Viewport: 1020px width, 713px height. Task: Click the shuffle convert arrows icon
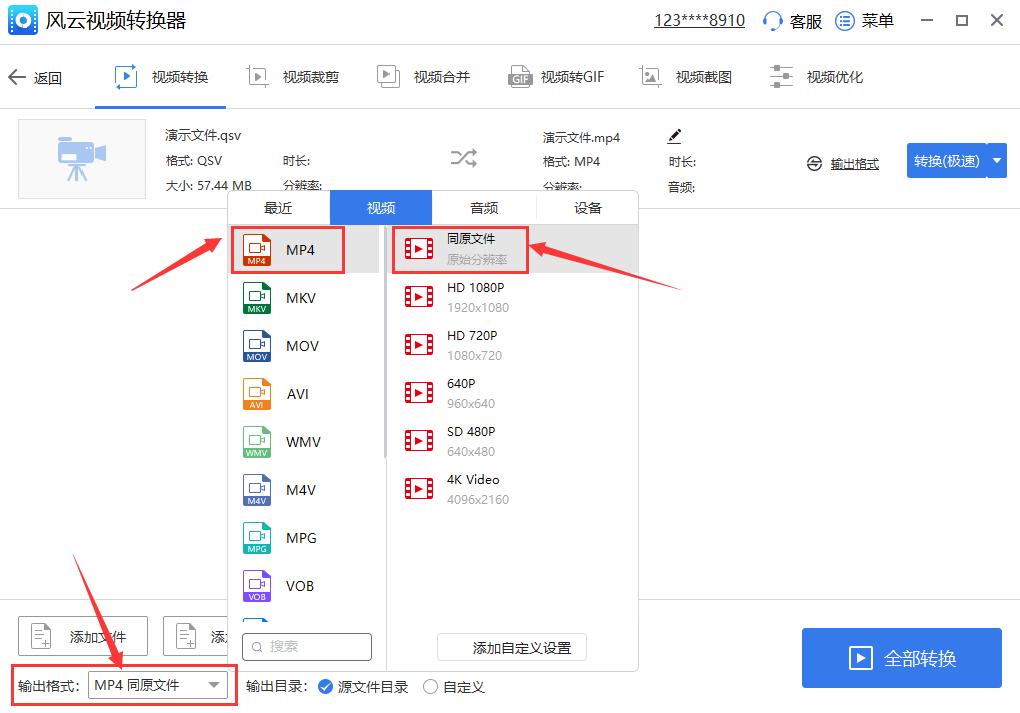pos(464,157)
